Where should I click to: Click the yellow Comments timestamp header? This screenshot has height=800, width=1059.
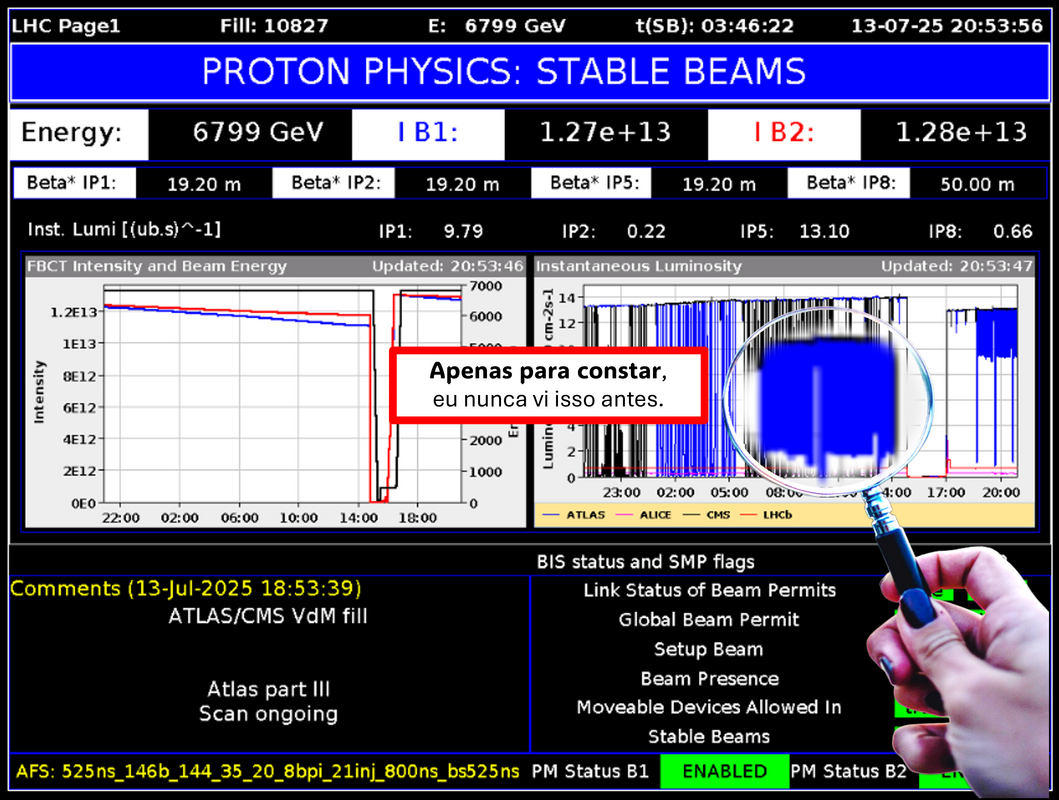click(186, 588)
